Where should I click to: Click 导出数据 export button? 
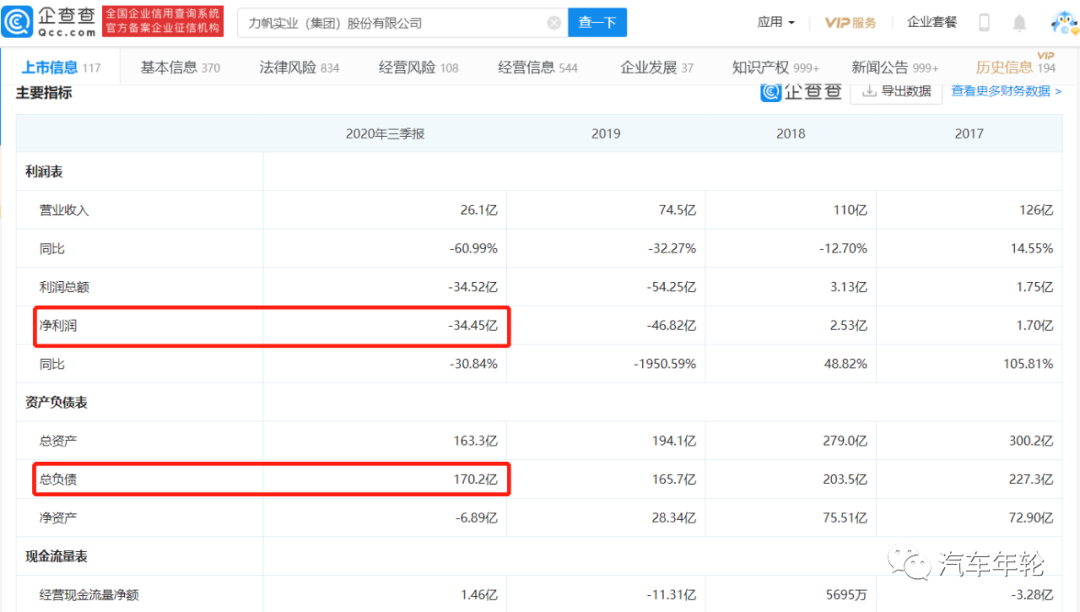(896, 92)
